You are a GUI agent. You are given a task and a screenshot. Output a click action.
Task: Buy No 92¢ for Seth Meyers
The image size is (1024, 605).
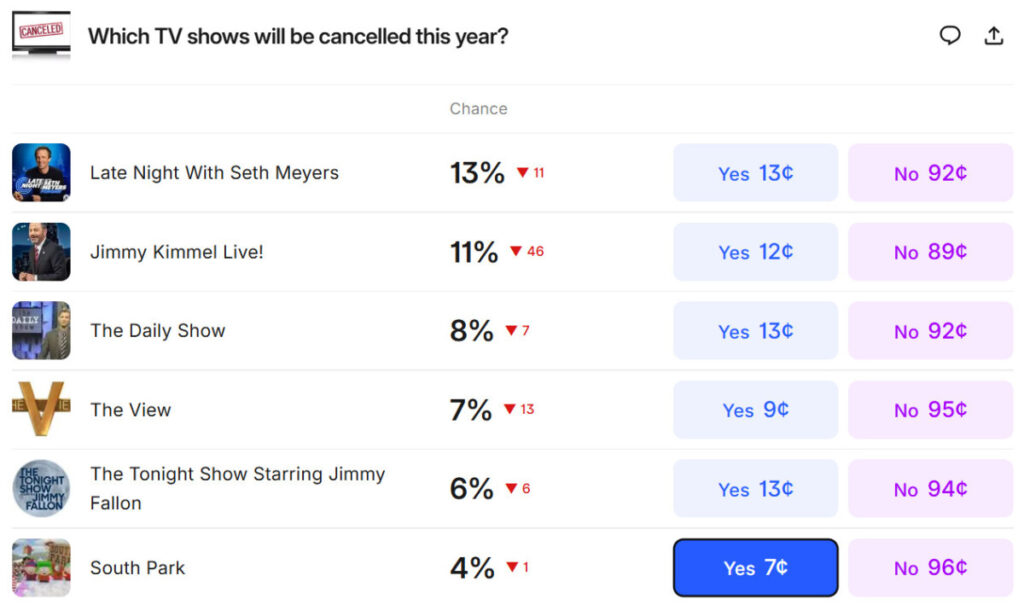(930, 173)
